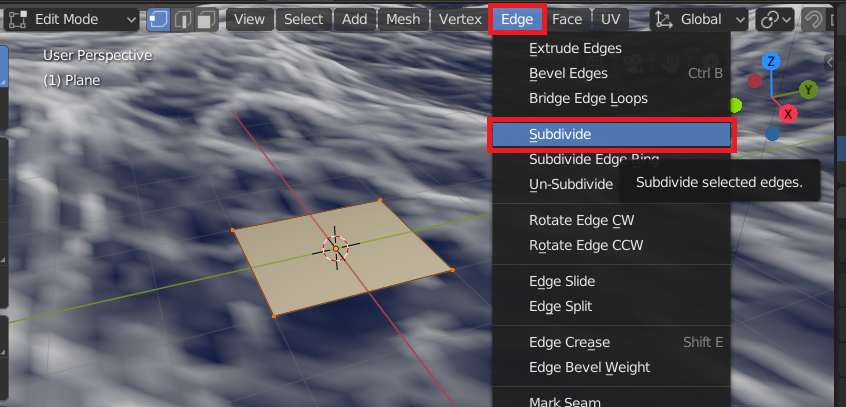Viewport: 846px width, 407px height.
Task: Open the UV menu
Action: 610,19
